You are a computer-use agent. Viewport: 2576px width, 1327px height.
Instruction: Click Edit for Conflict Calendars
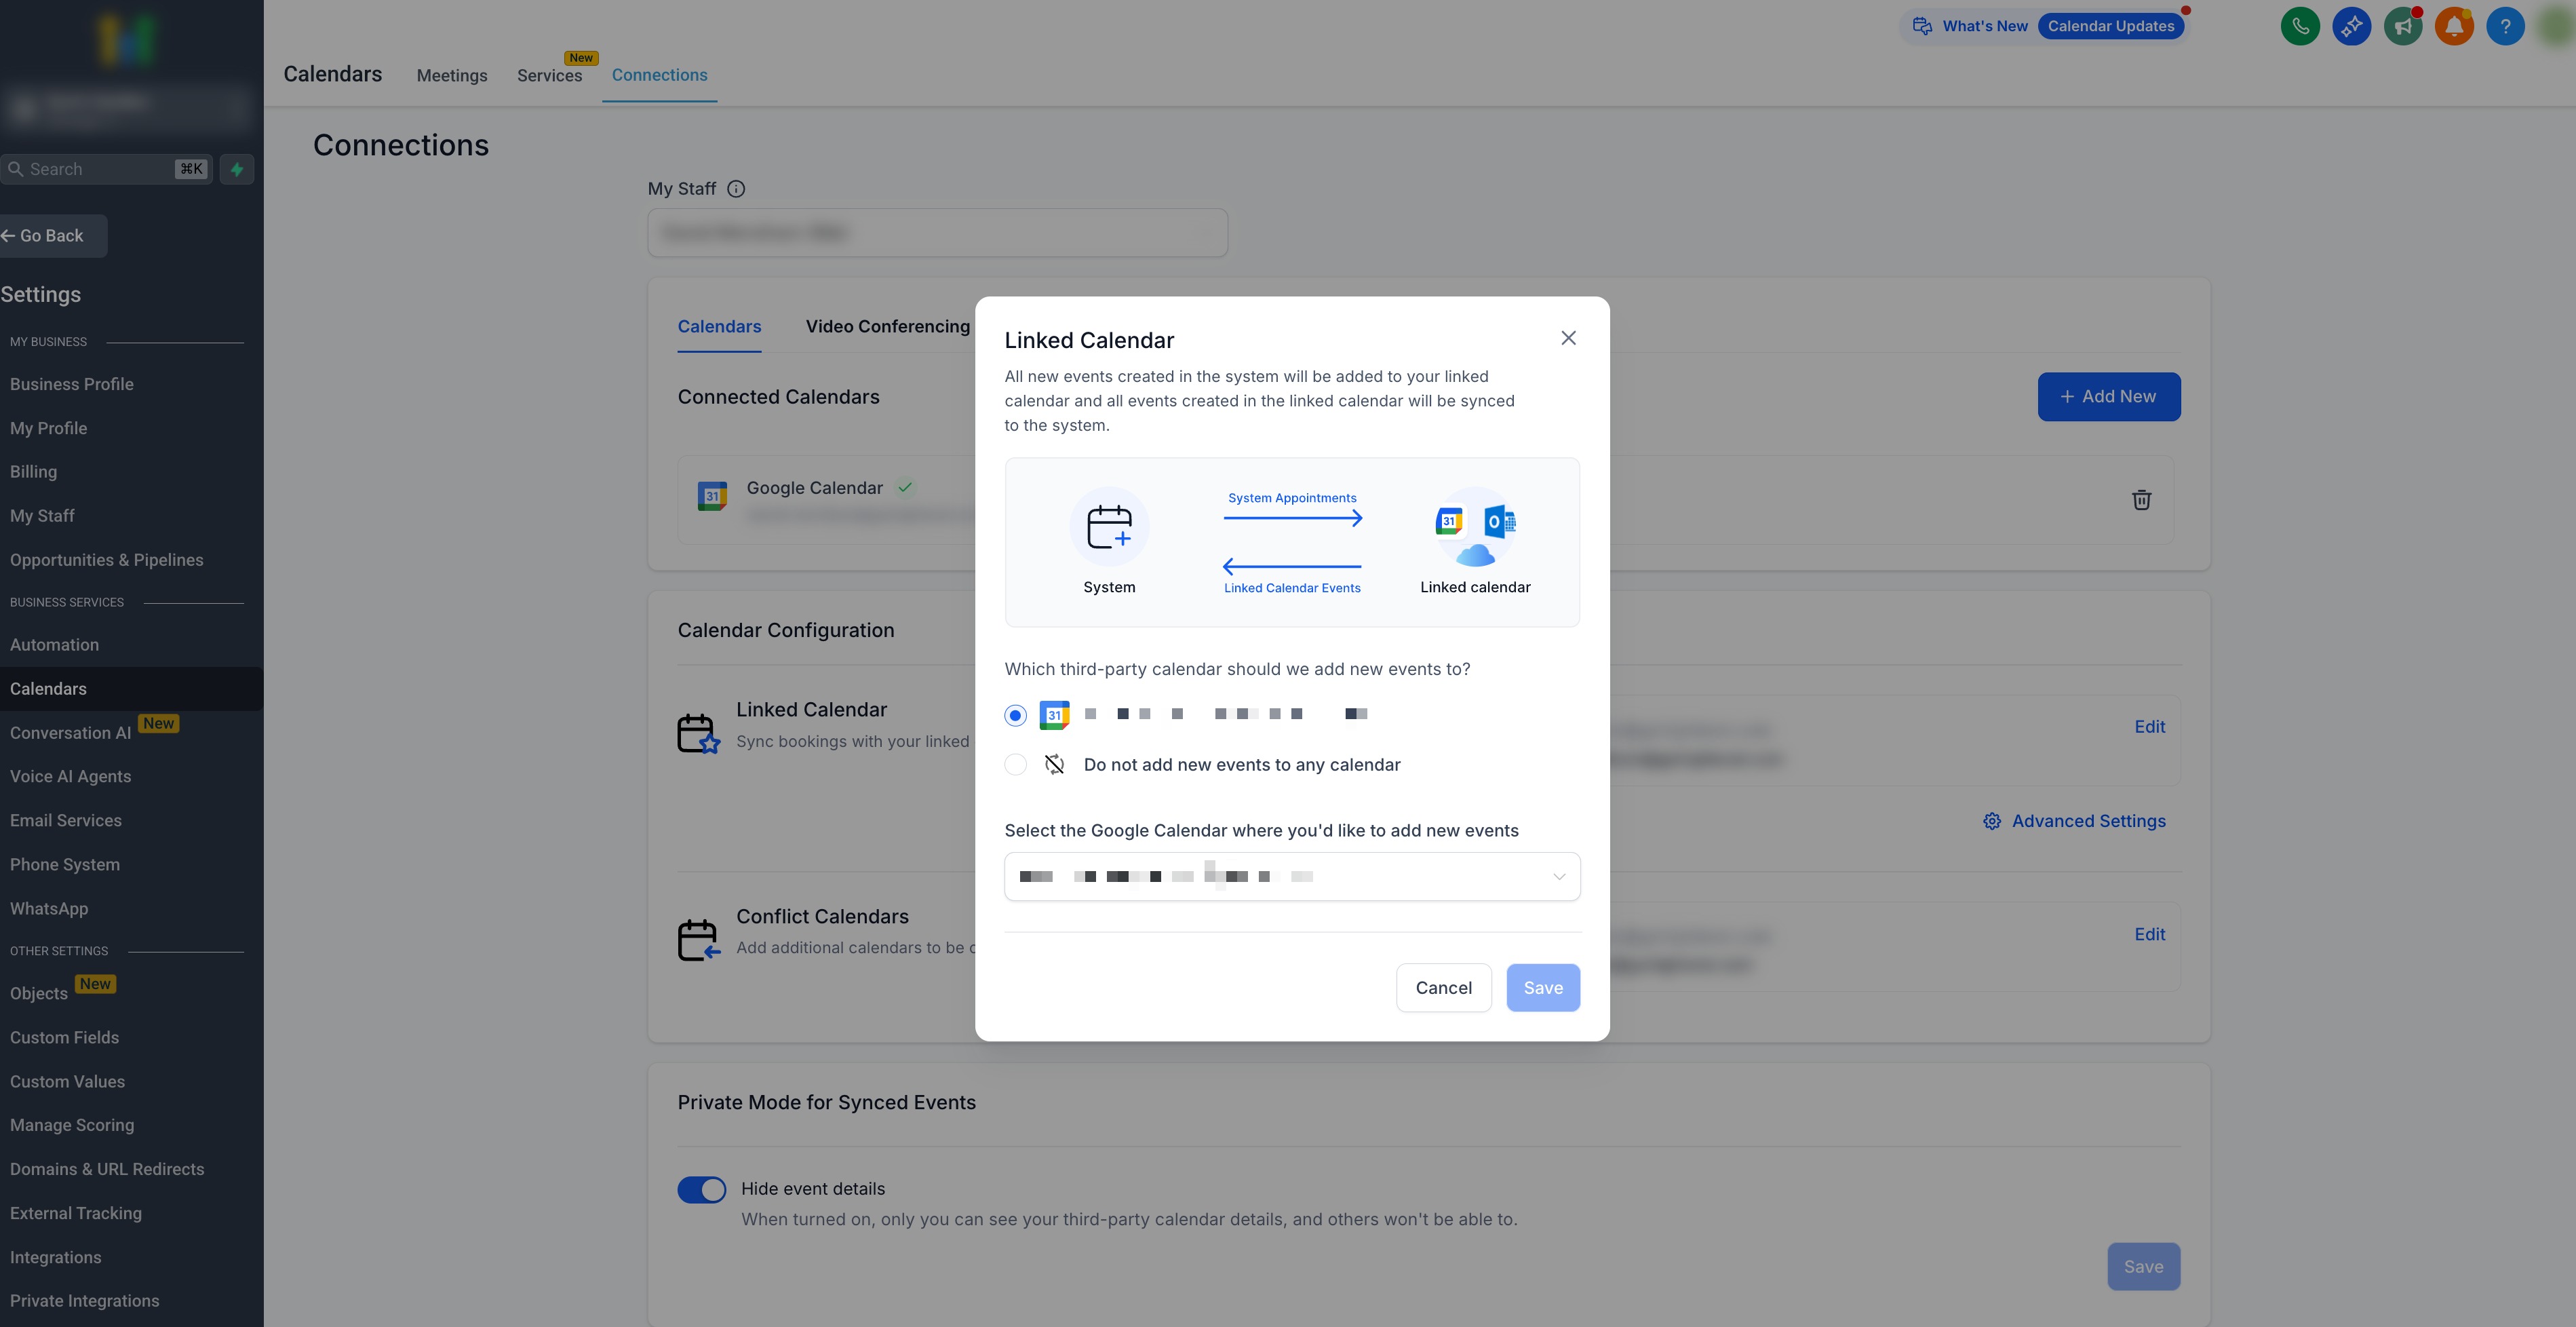click(x=2149, y=934)
